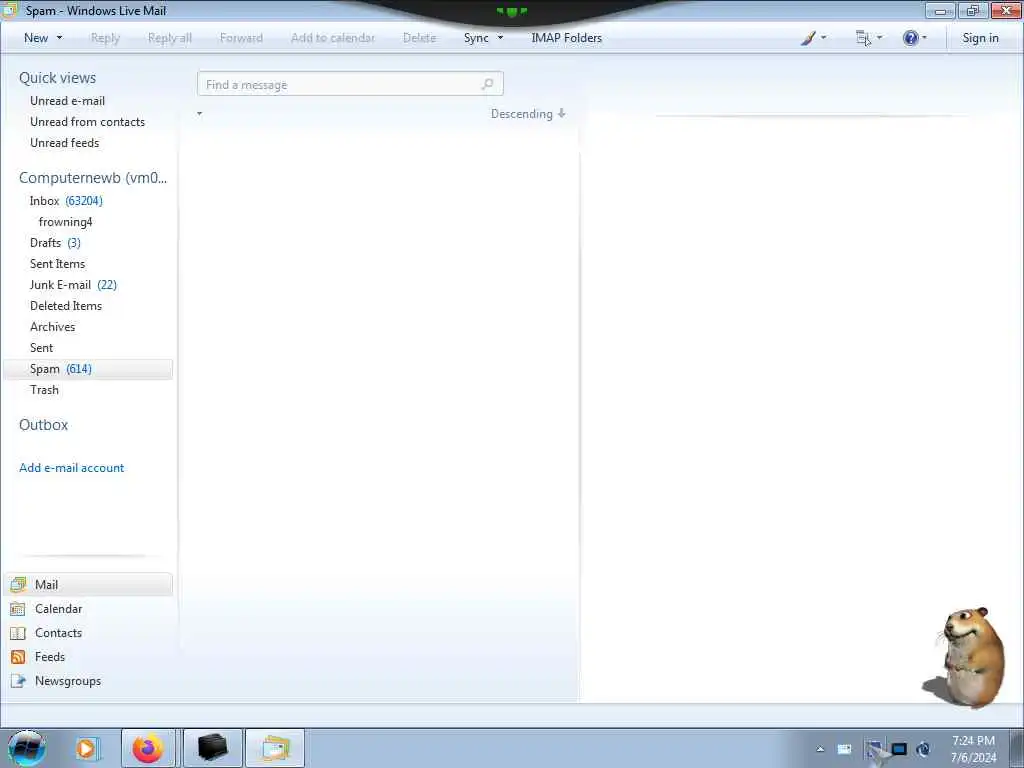Click the Quick views heading
The width and height of the screenshot is (1024, 768).
57,78
